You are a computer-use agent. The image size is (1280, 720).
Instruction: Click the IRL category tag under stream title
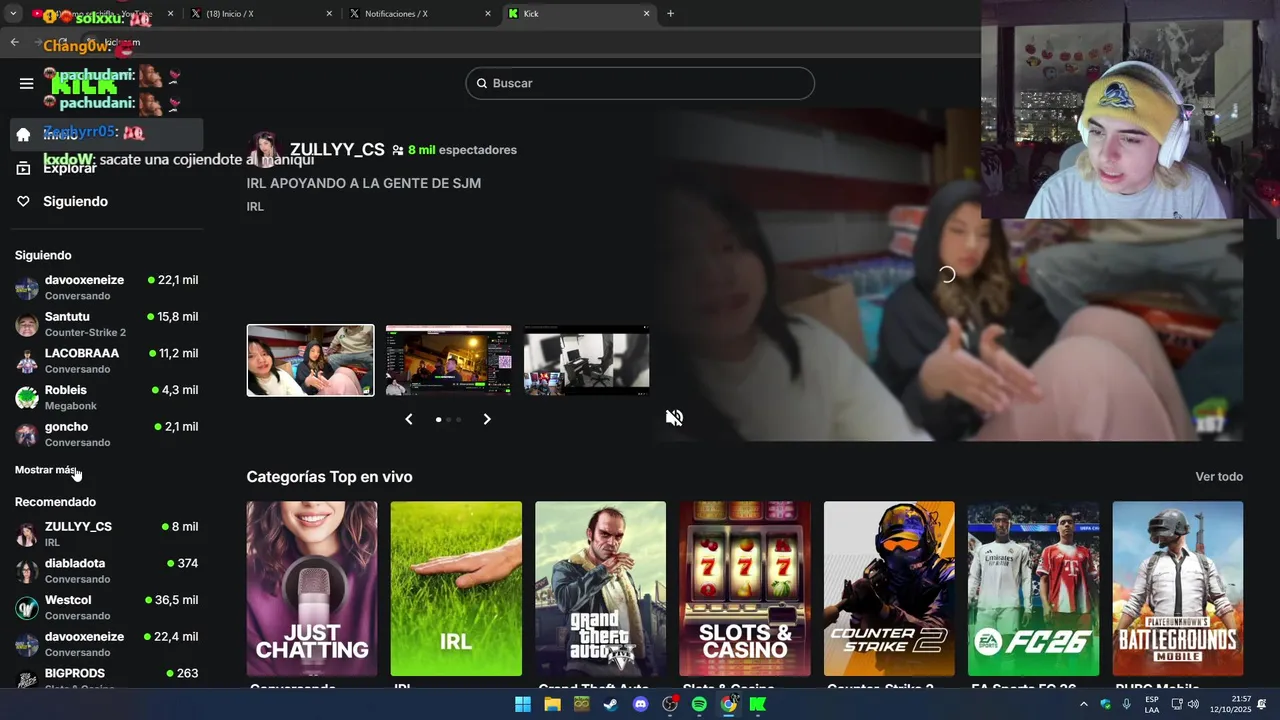[255, 206]
